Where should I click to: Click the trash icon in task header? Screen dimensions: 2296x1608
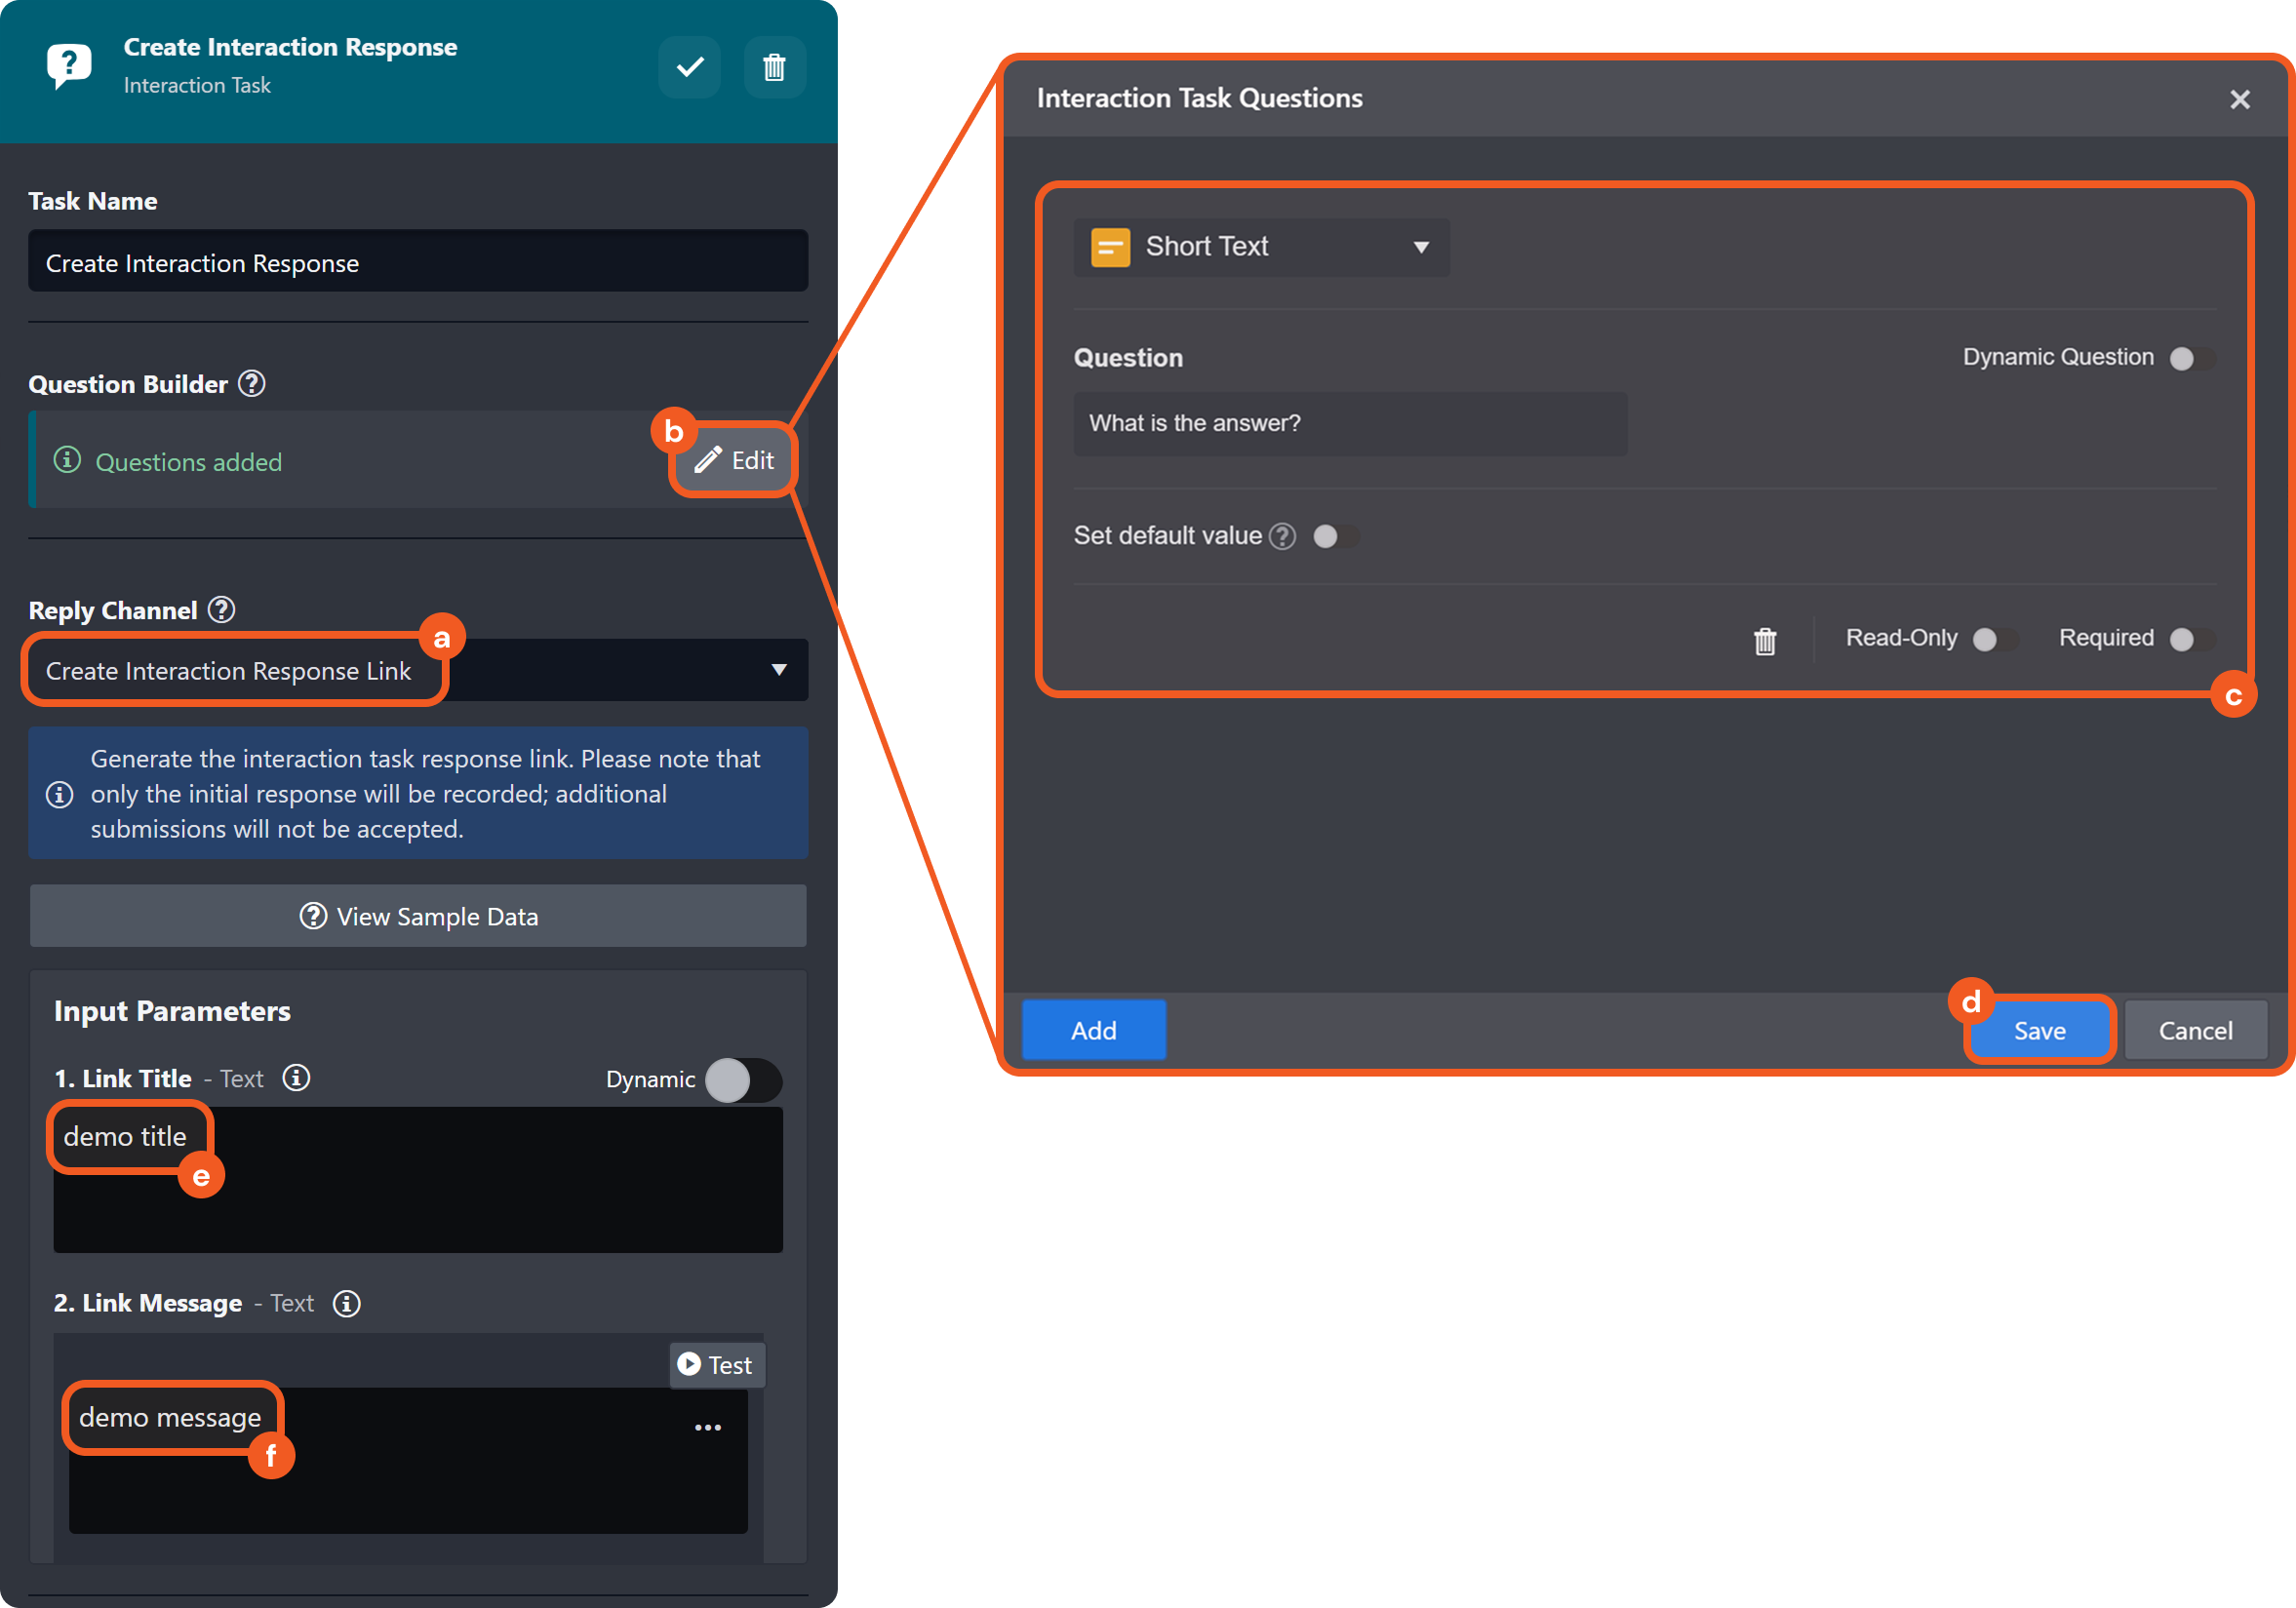774,67
